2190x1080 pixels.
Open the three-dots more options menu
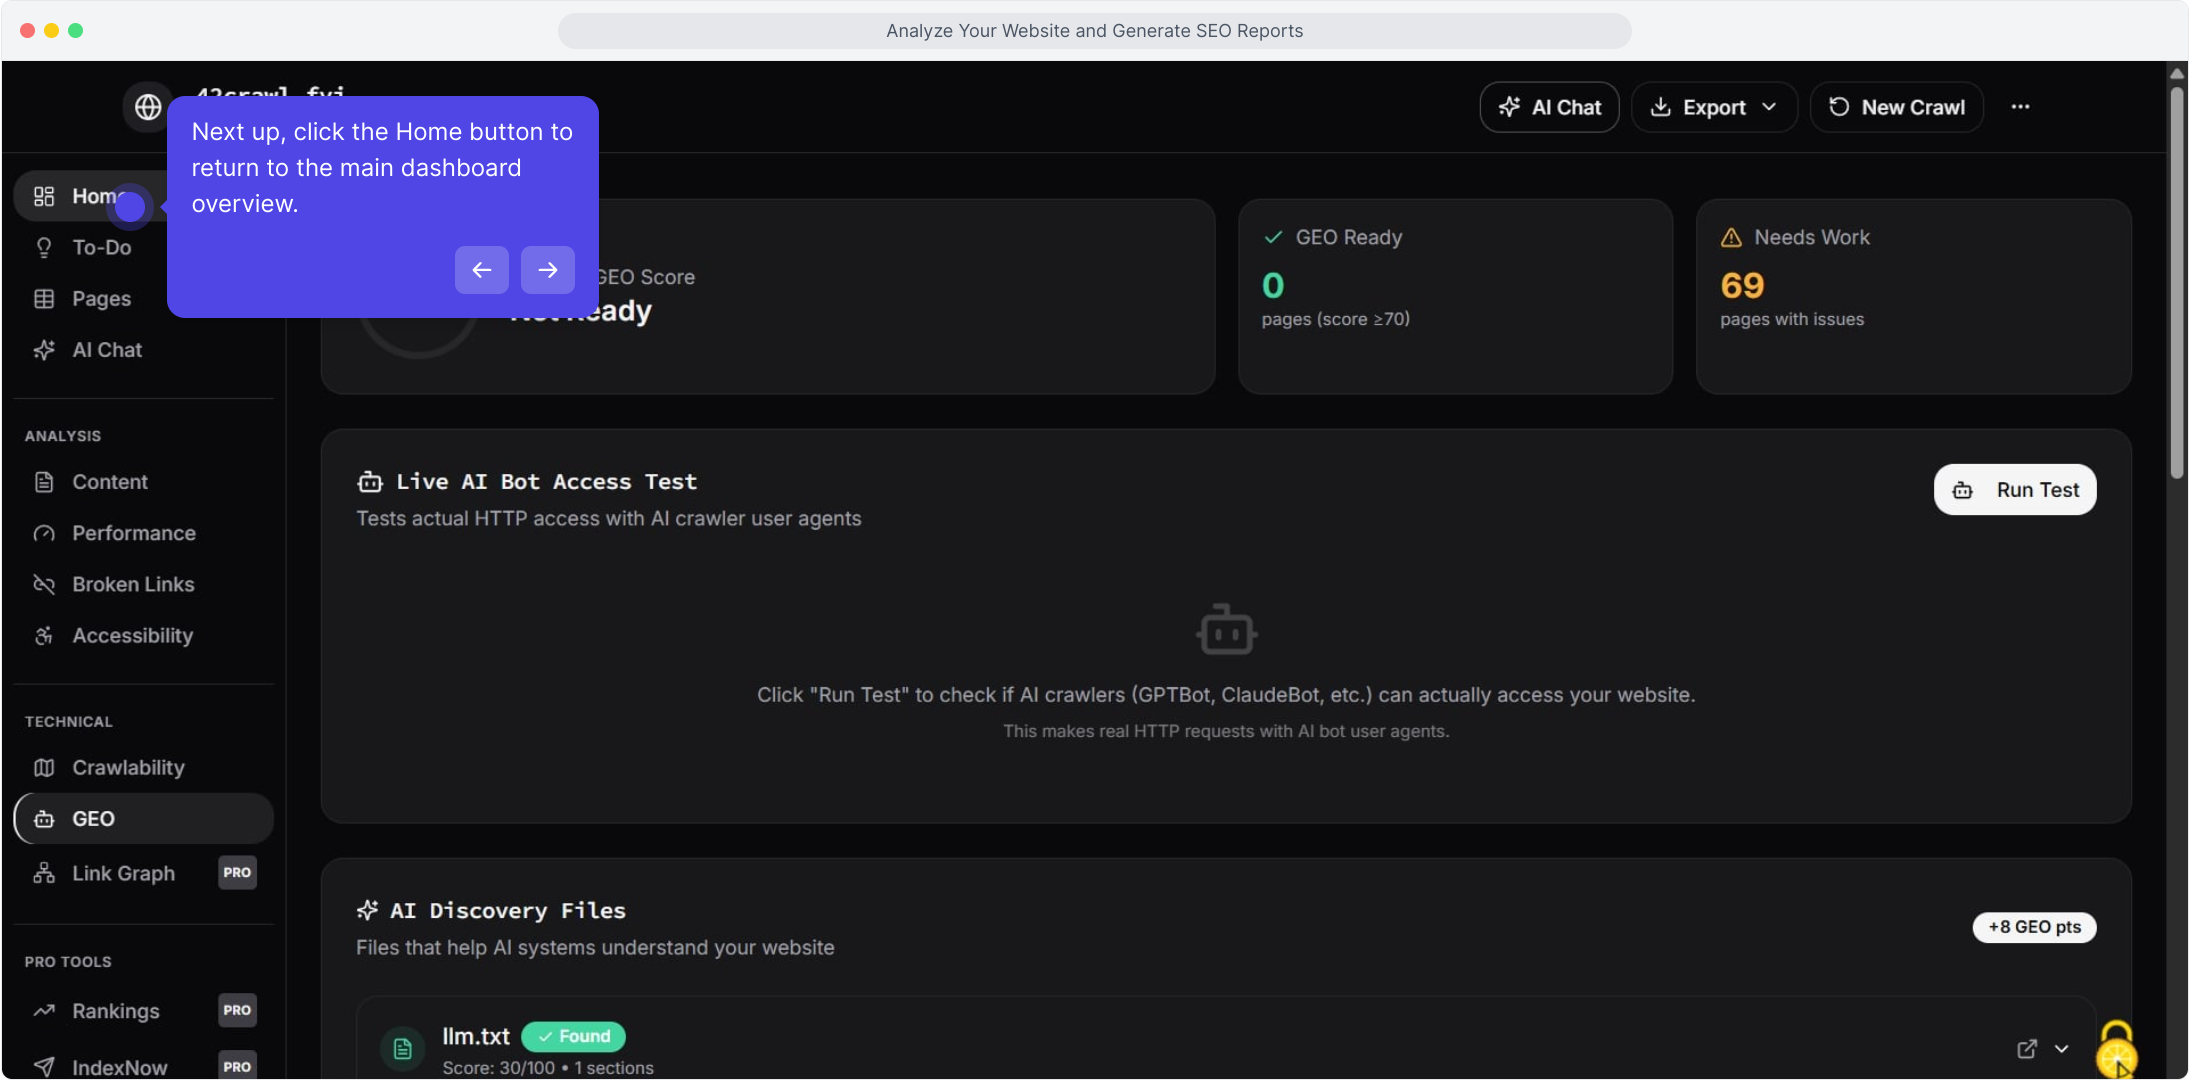pos(2020,107)
